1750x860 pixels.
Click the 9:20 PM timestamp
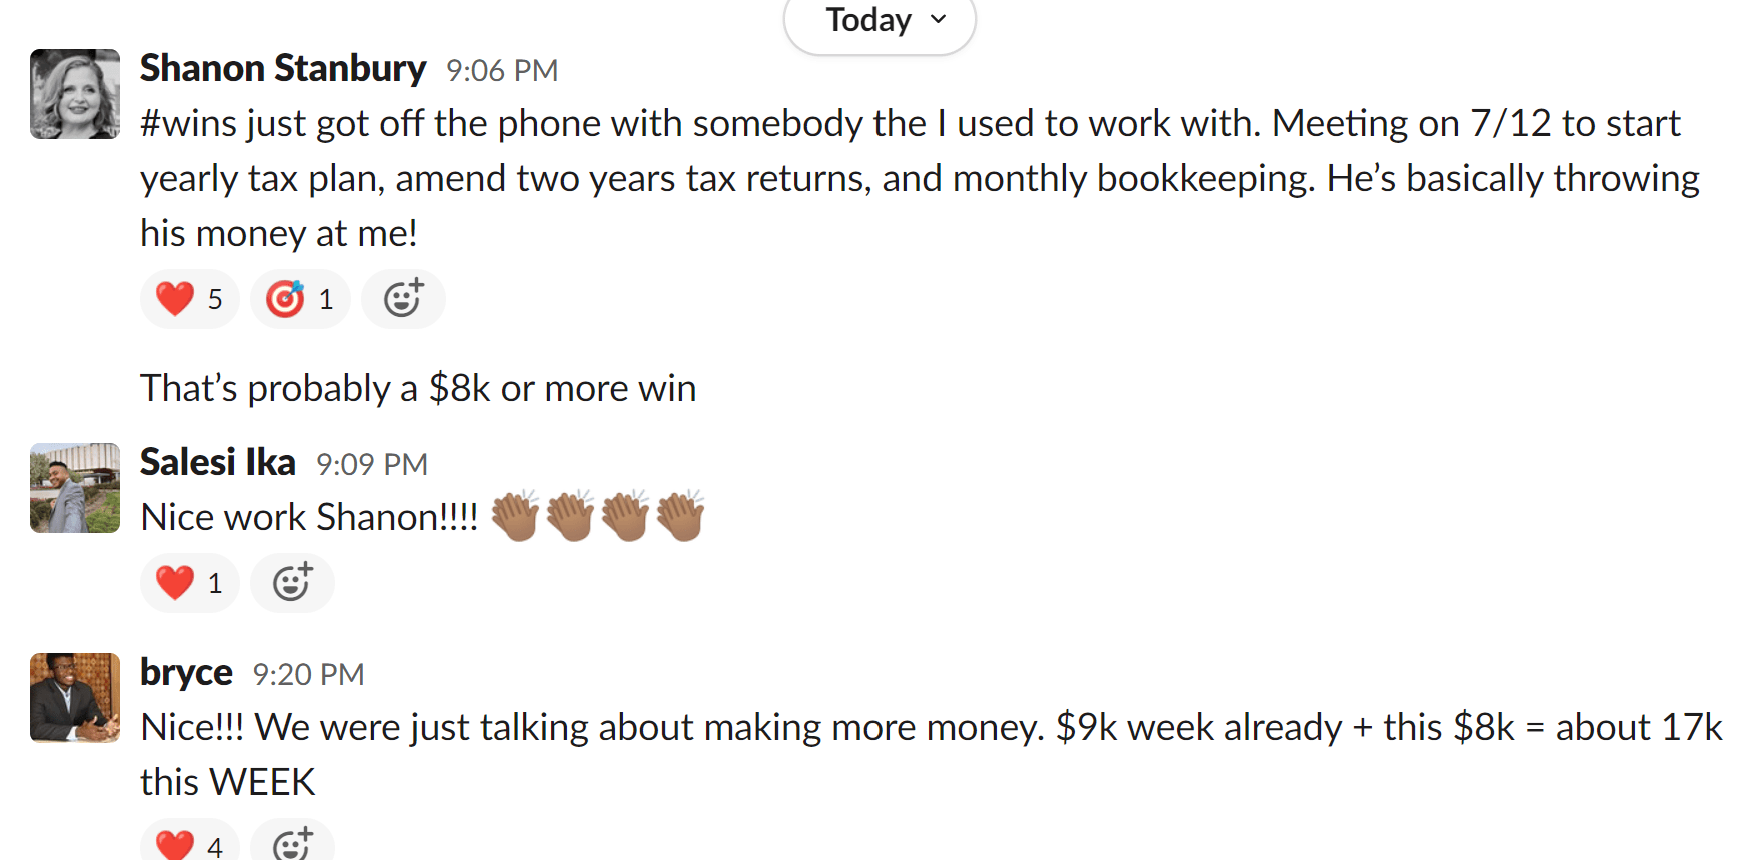point(308,674)
